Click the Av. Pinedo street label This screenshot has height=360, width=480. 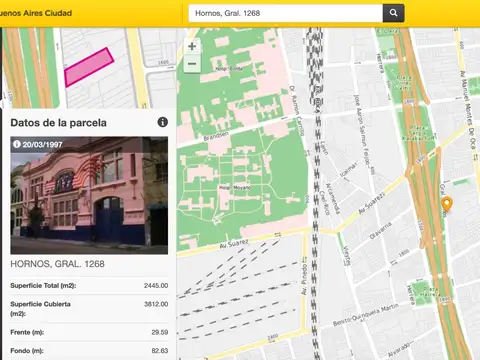point(304,280)
